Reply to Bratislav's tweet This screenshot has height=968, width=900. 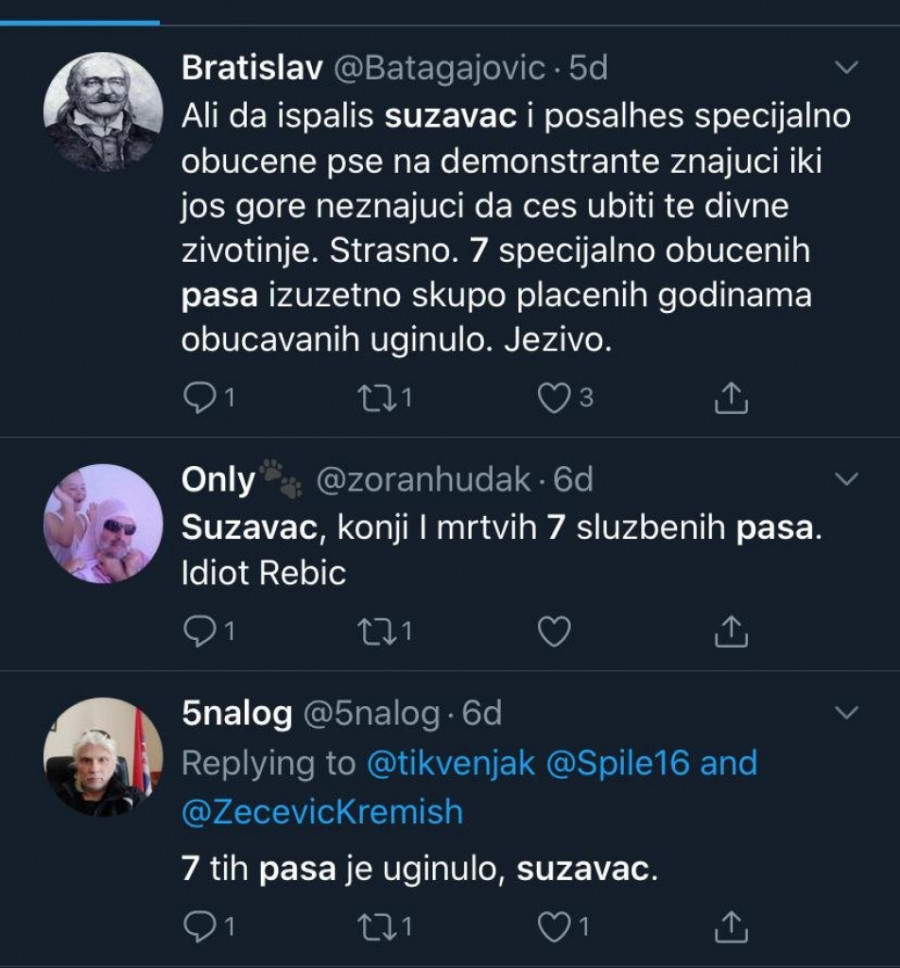coord(200,398)
